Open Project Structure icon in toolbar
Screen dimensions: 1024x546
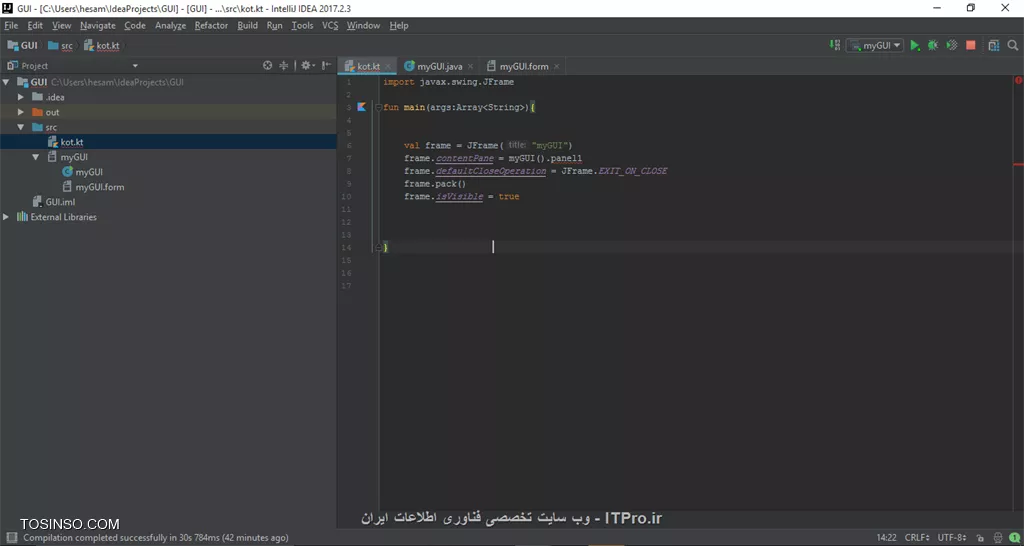[x=994, y=46]
